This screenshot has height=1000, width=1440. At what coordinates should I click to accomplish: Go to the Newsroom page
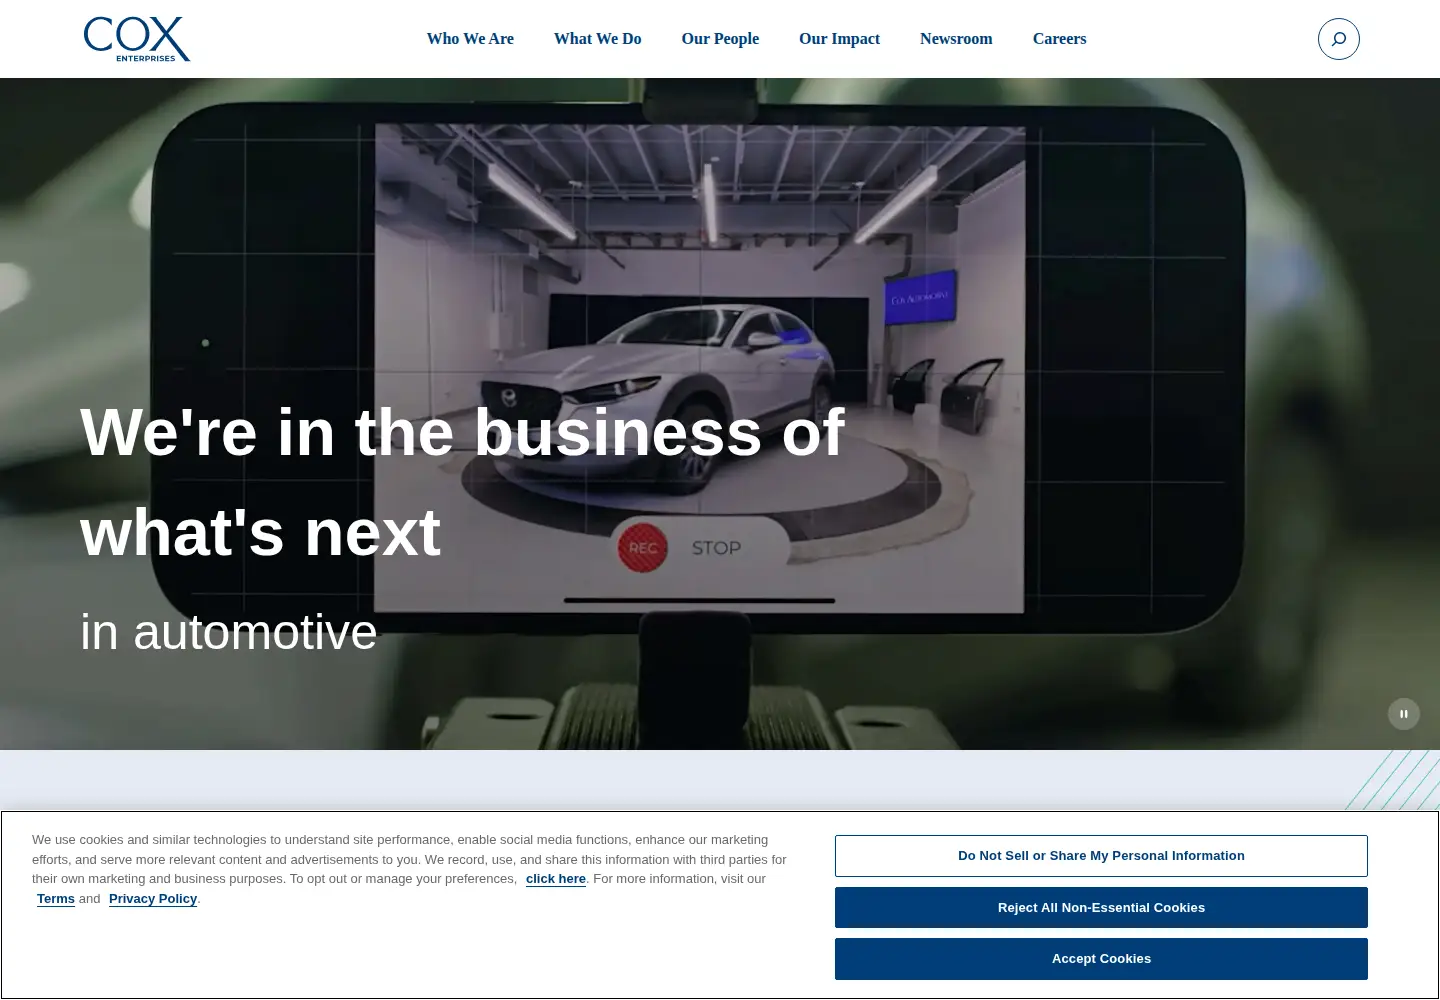956,39
